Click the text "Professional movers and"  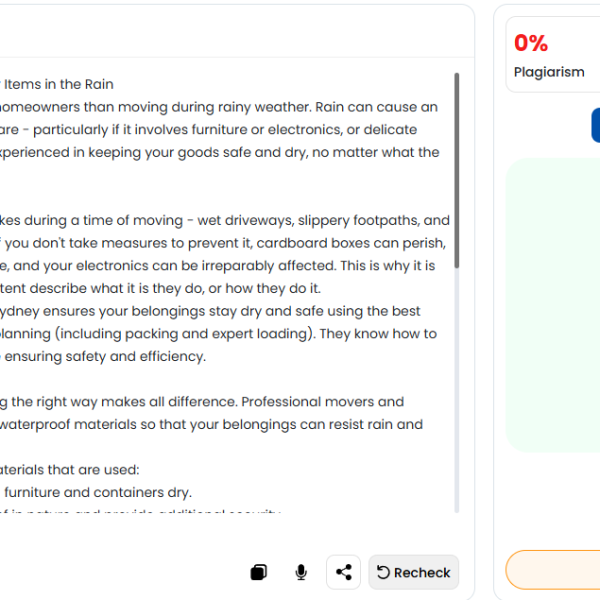click(x=323, y=402)
